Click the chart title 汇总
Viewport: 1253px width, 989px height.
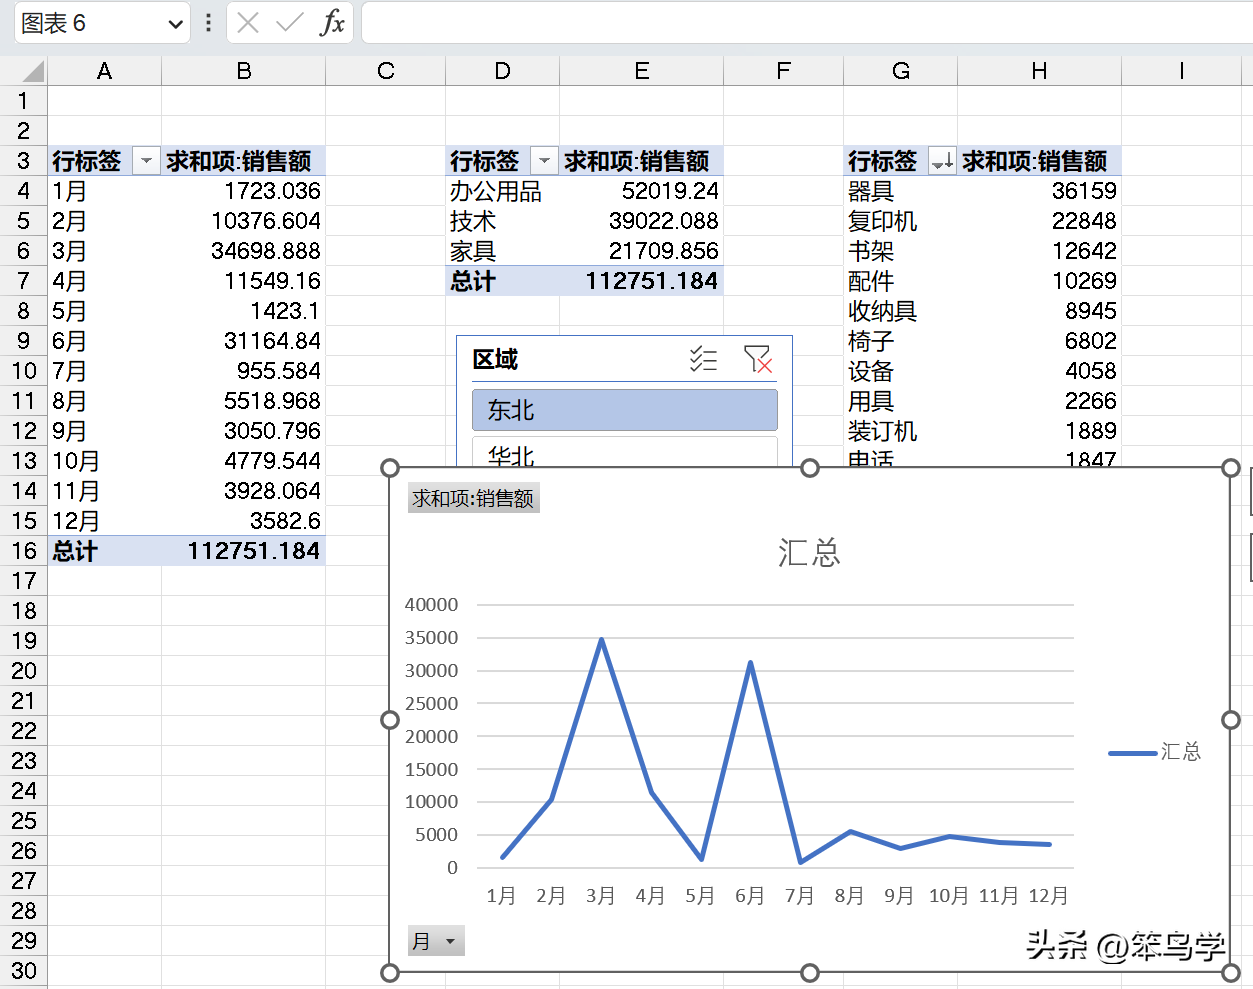tap(809, 552)
